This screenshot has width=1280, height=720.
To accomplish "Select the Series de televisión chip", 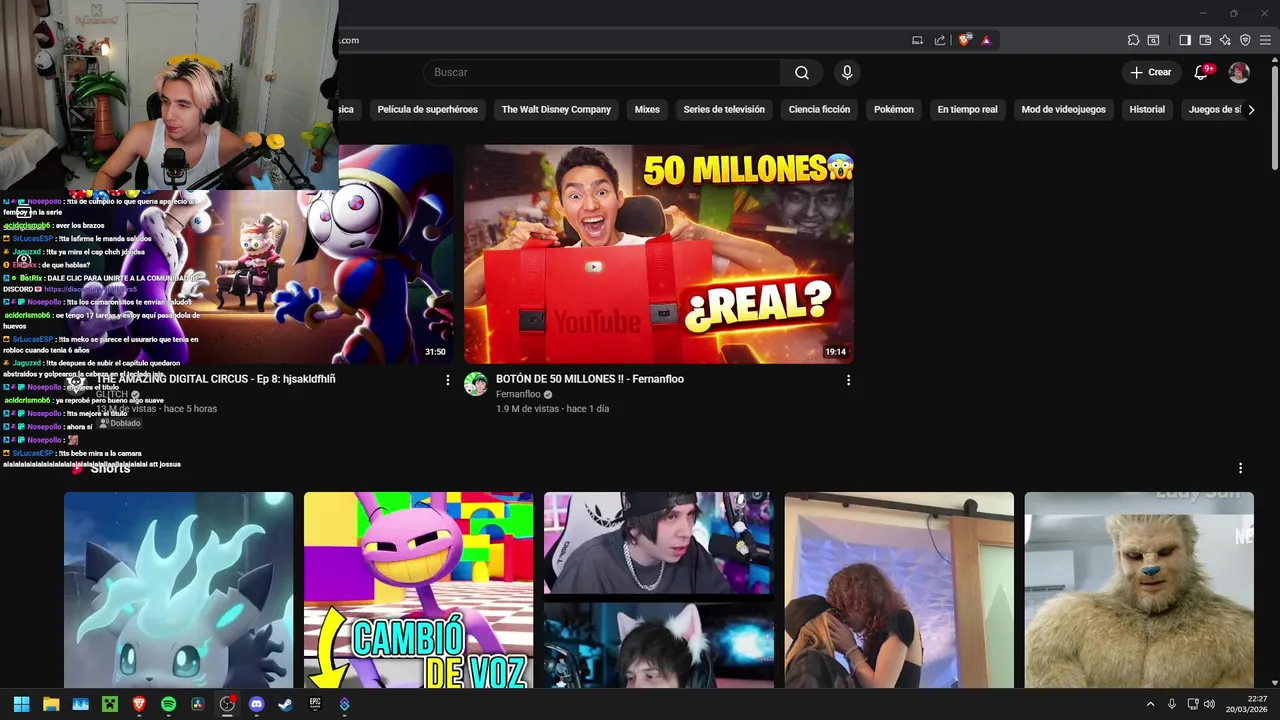I will 724,109.
